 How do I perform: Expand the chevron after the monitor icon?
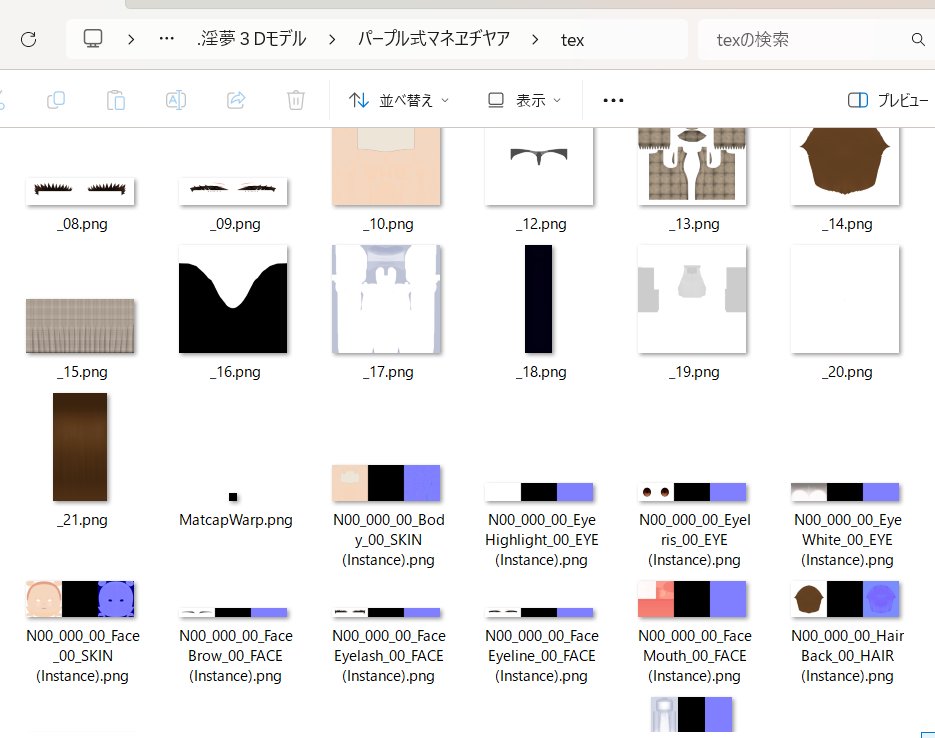pyautogui.click(x=131, y=40)
